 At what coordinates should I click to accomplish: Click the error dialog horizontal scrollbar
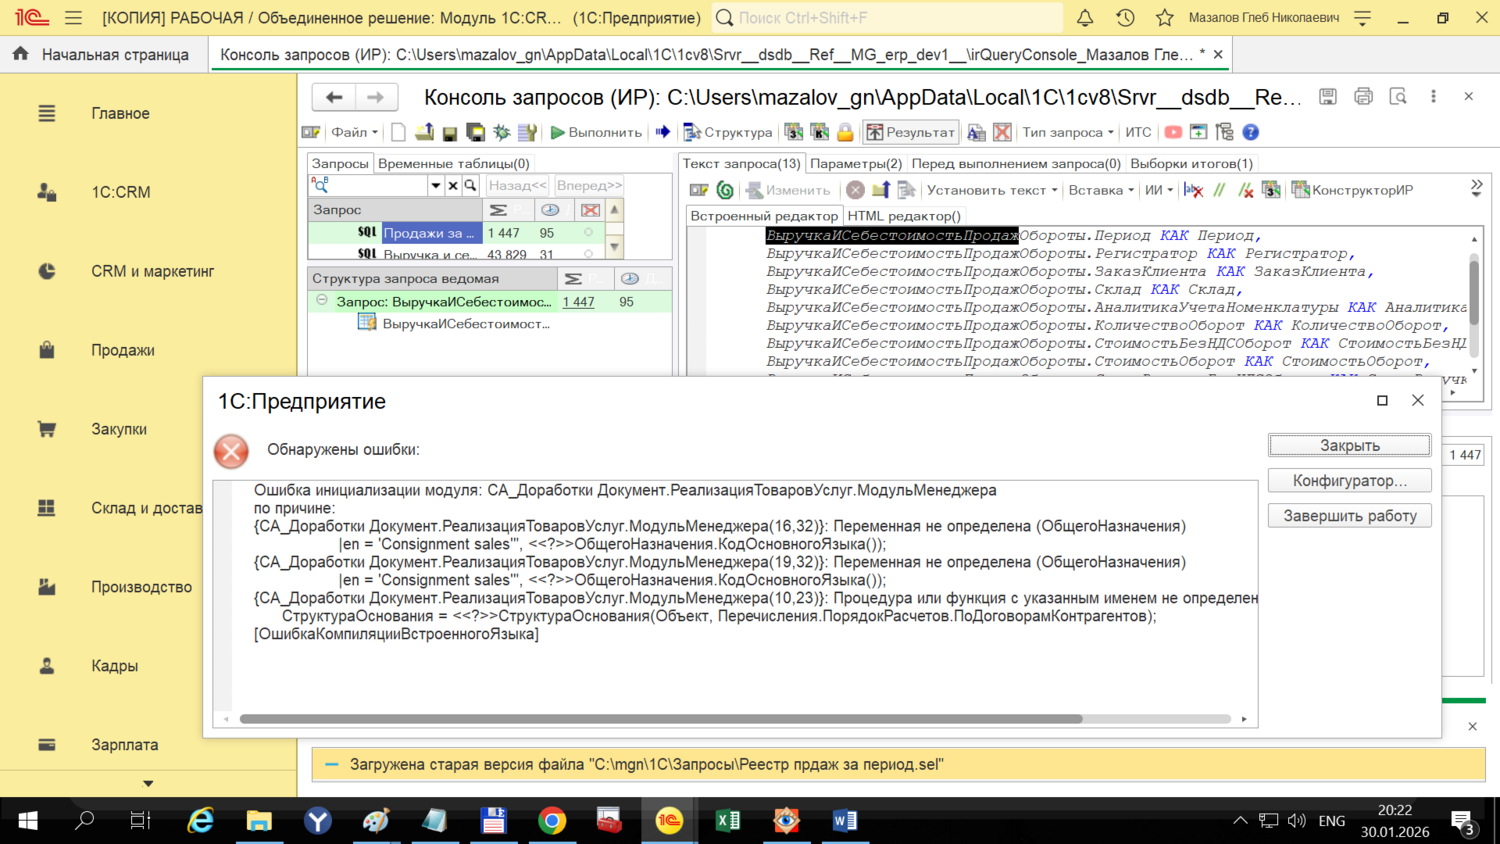pos(660,719)
